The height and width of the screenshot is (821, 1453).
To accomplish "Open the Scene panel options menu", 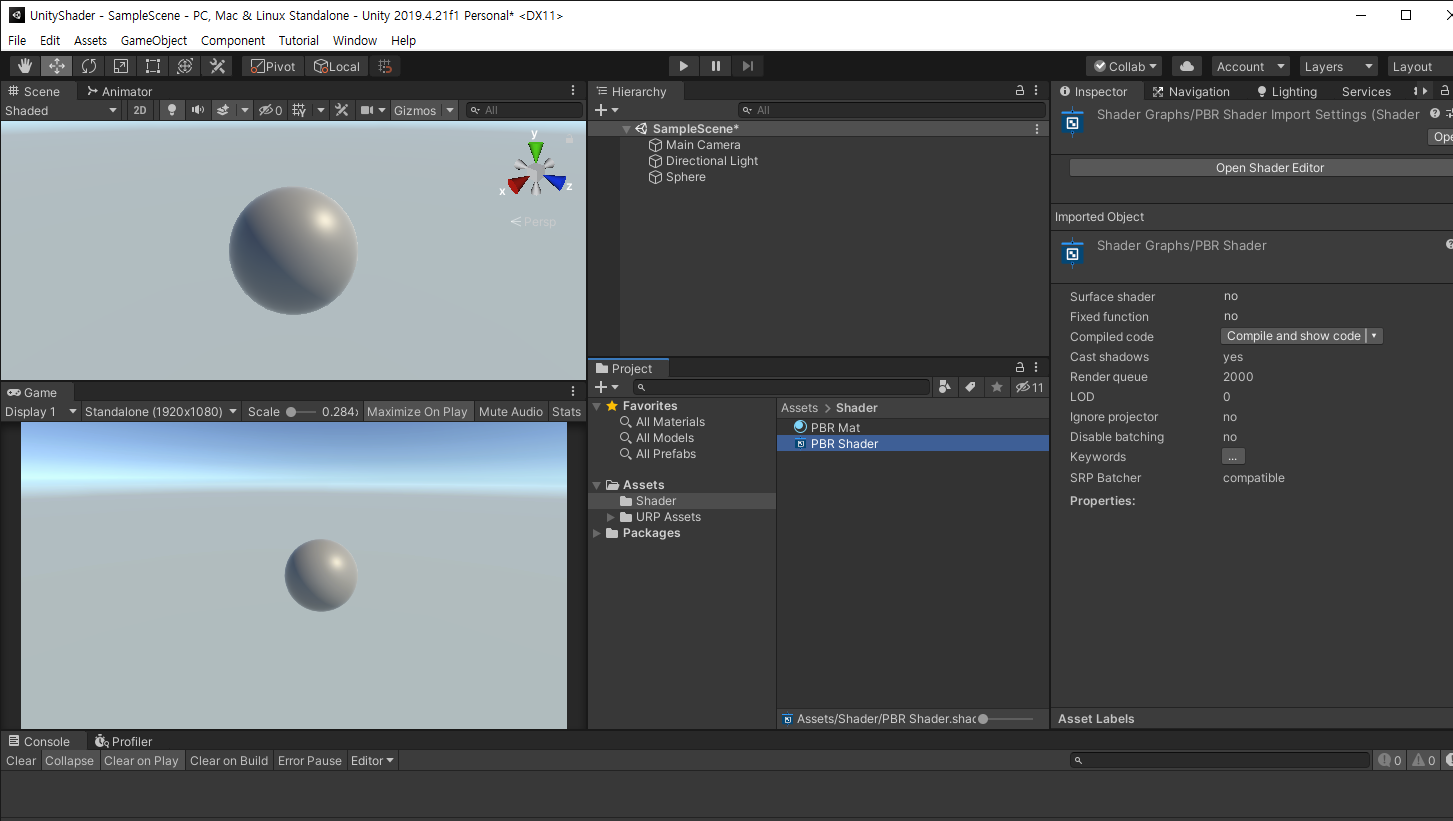I will (573, 91).
